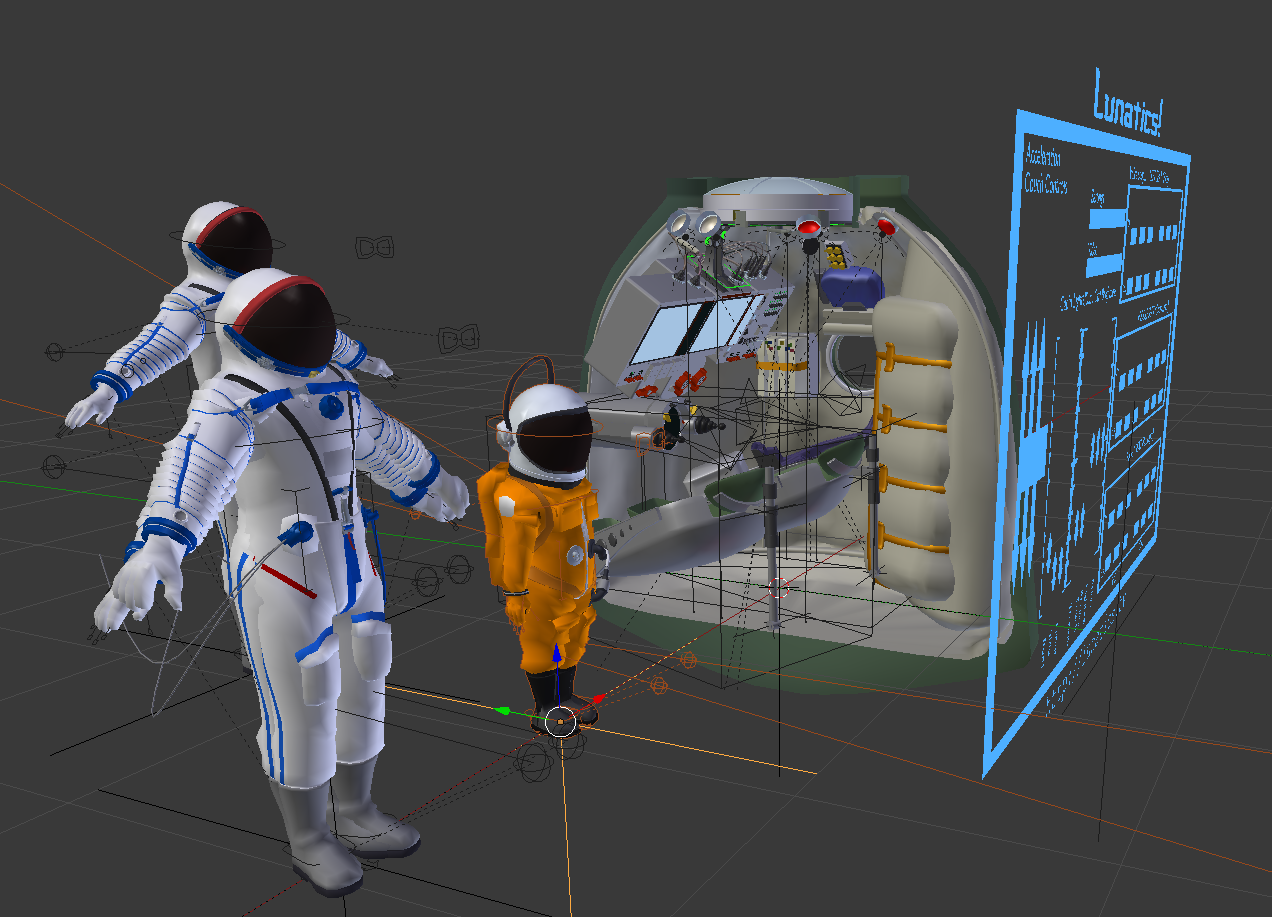This screenshot has height=917, width=1272.
Task: Click the red X-axis gizmo arrow
Action: pos(598,698)
